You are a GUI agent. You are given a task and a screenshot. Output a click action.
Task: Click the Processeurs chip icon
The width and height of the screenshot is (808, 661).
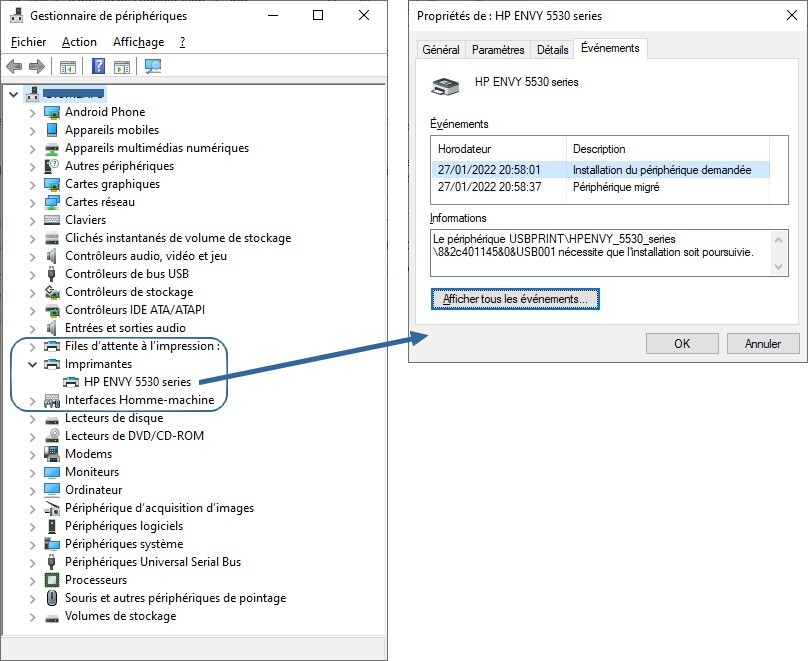[x=52, y=580]
